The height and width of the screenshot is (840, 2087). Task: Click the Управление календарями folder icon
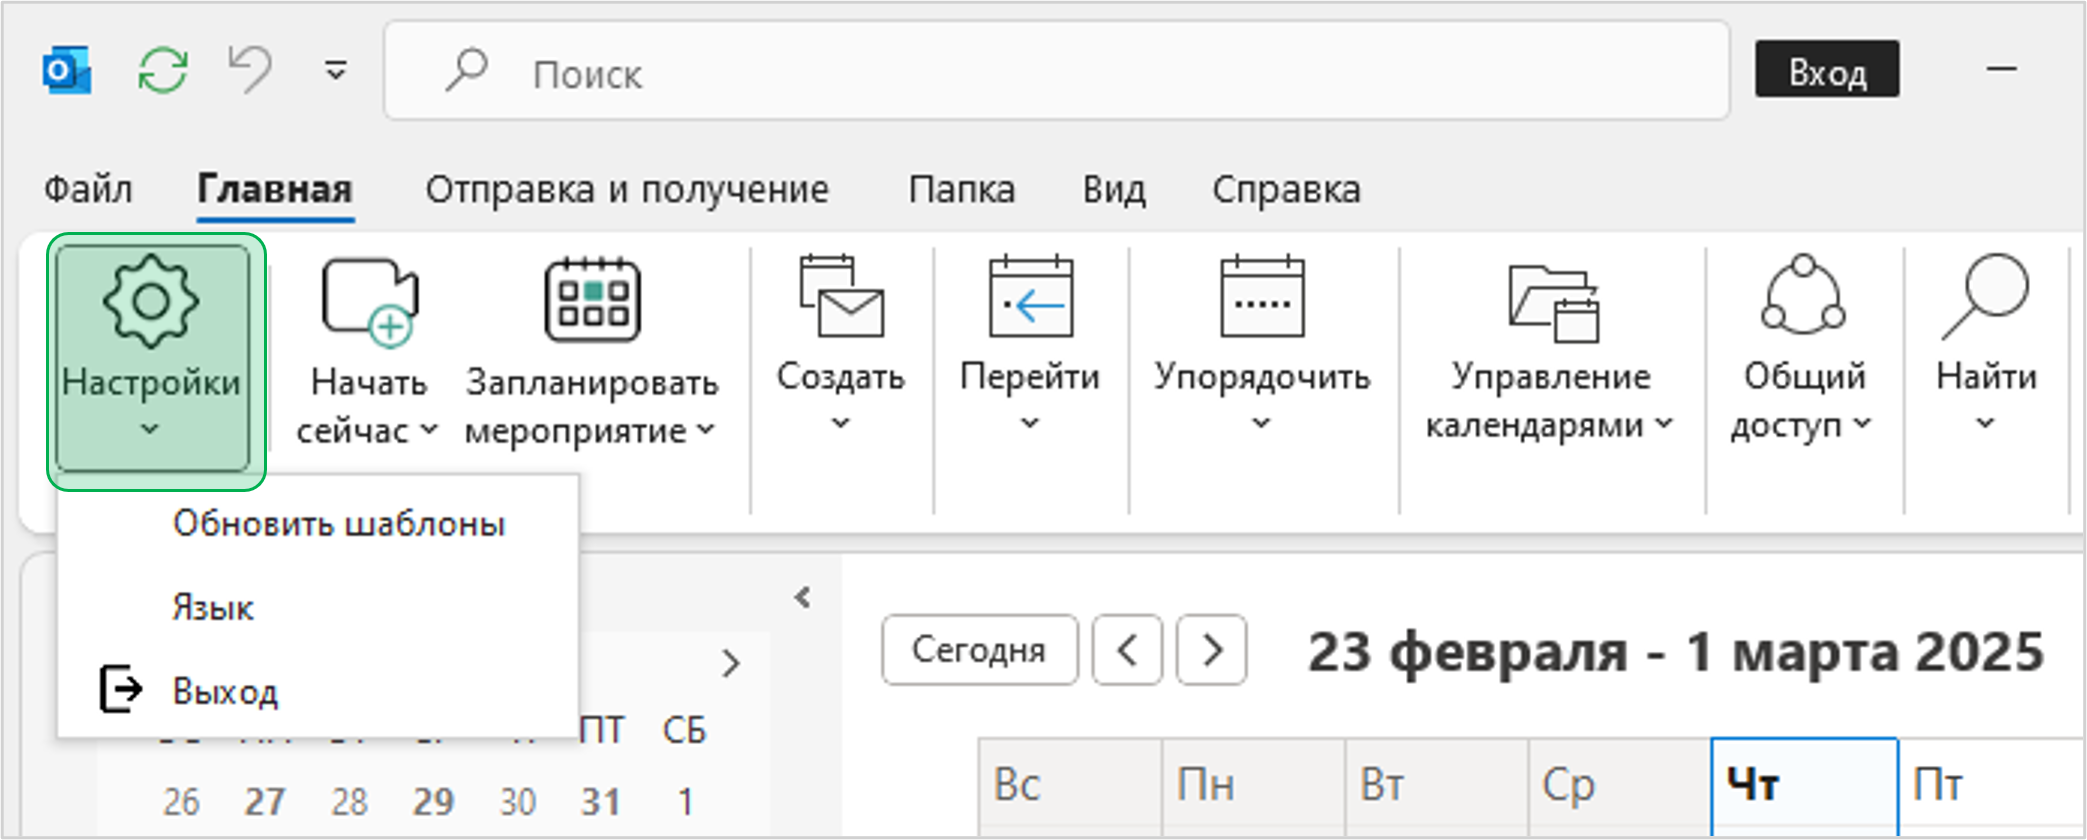coord(1551,300)
